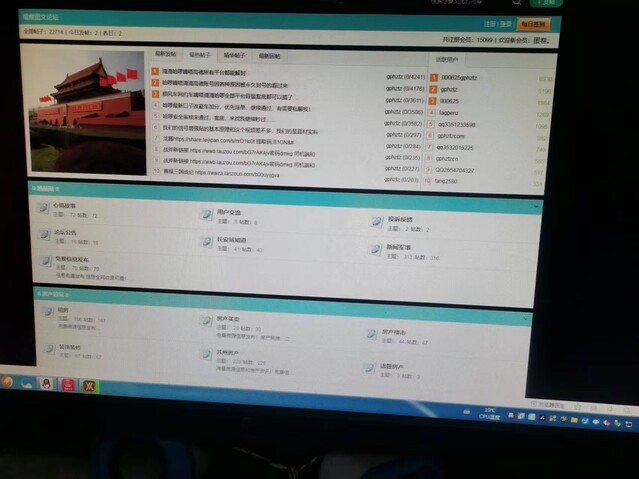Open the 新闻军事 board title
The image size is (639, 479).
[x=399, y=247]
